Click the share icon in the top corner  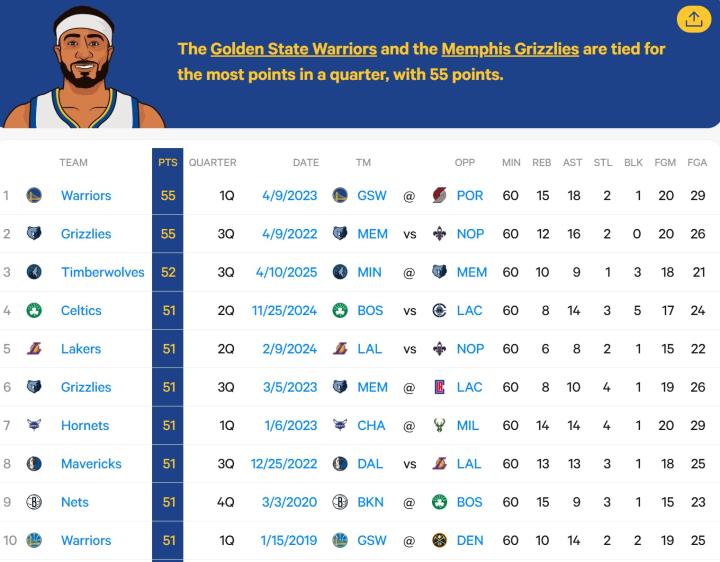pos(692,19)
